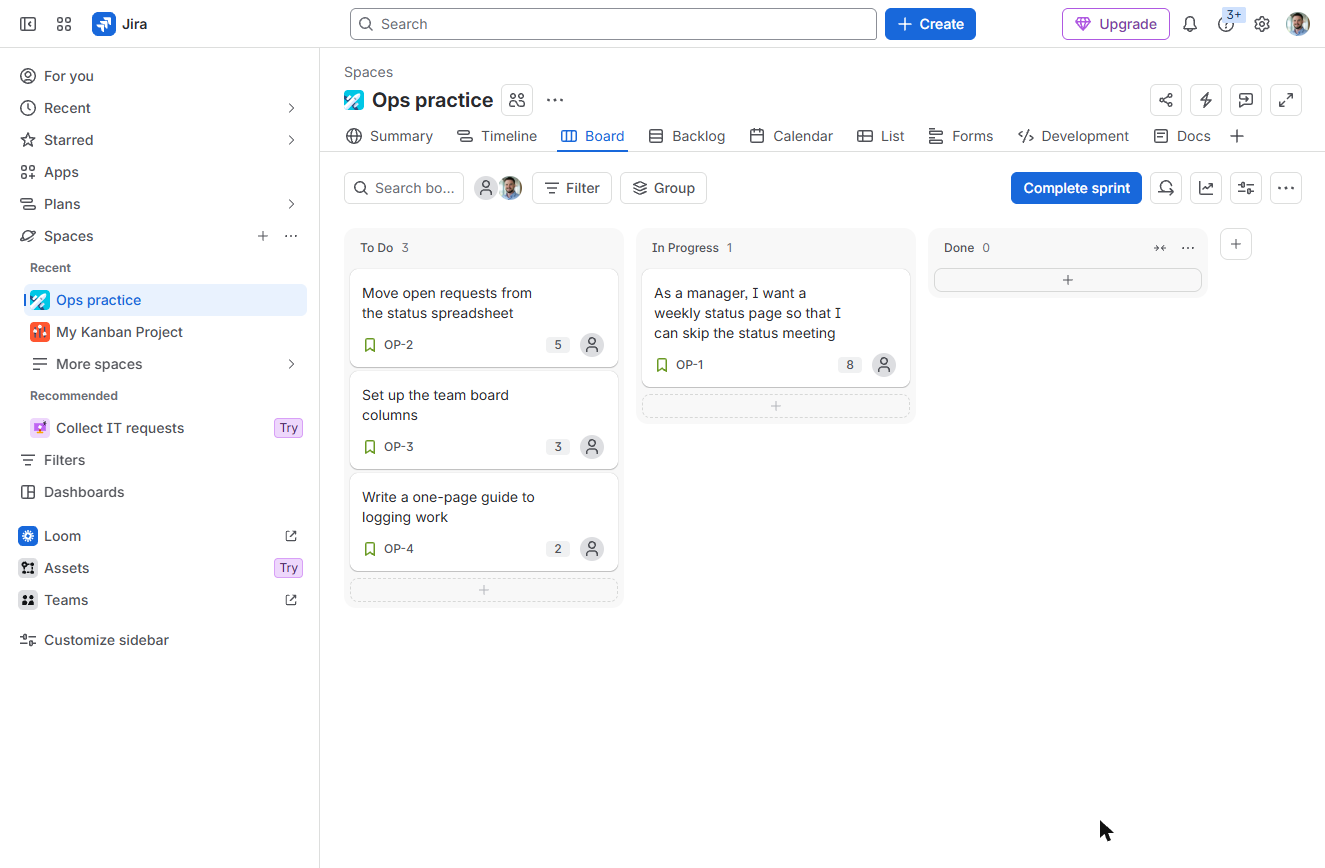Image resolution: width=1325 pixels, height=868 pixels.
Task: Click the Upgrade button
Action: (1116, 24)
